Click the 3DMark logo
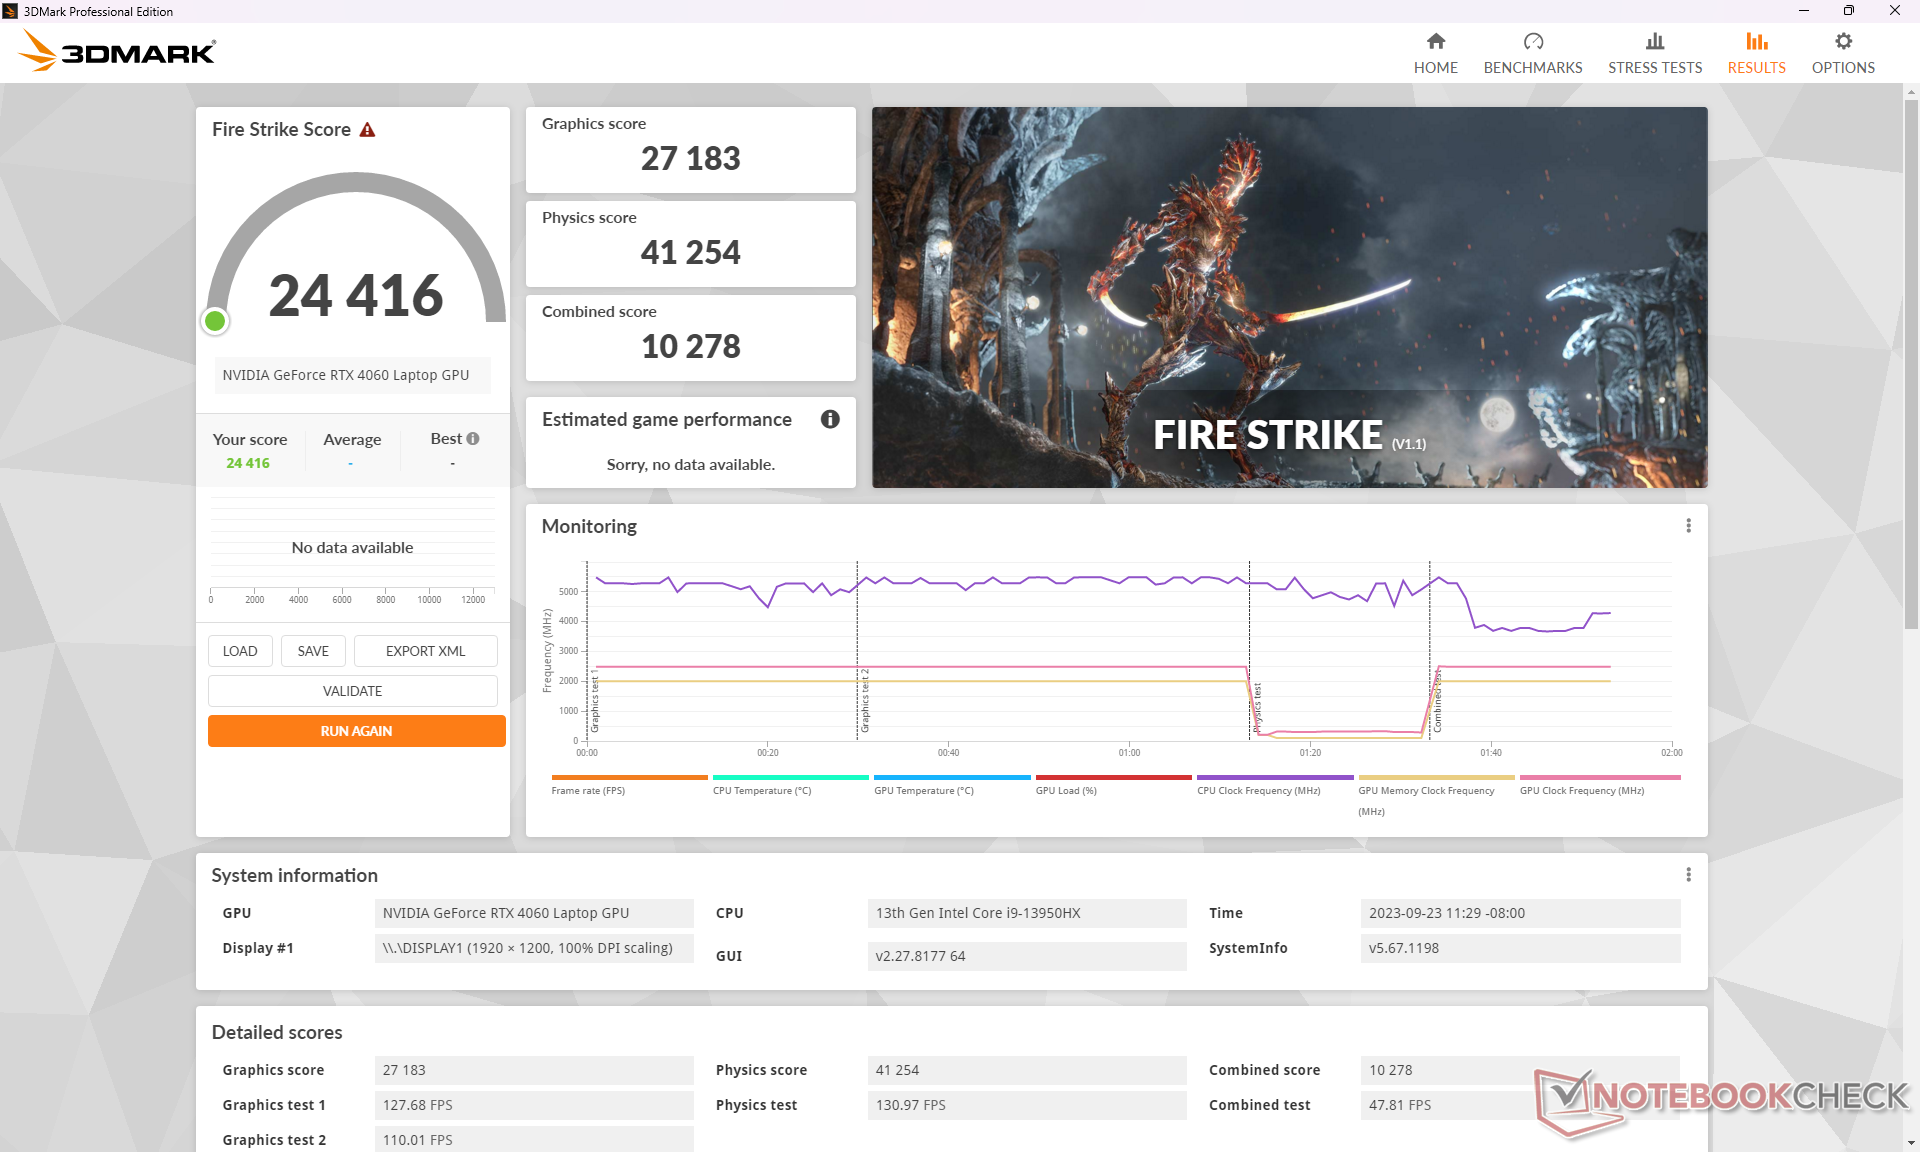Image resolution: width=1920 pixels, height=1152 pixels. [x=118, y=51]
